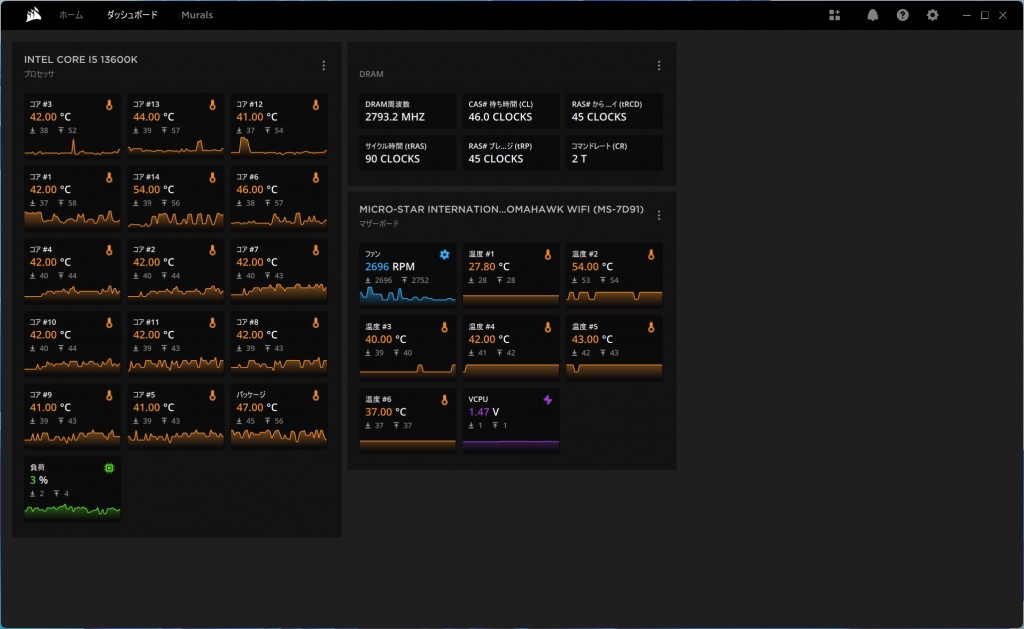Open the notifications bell icon
Viewport: 1024px width, 629px height.
872,15
